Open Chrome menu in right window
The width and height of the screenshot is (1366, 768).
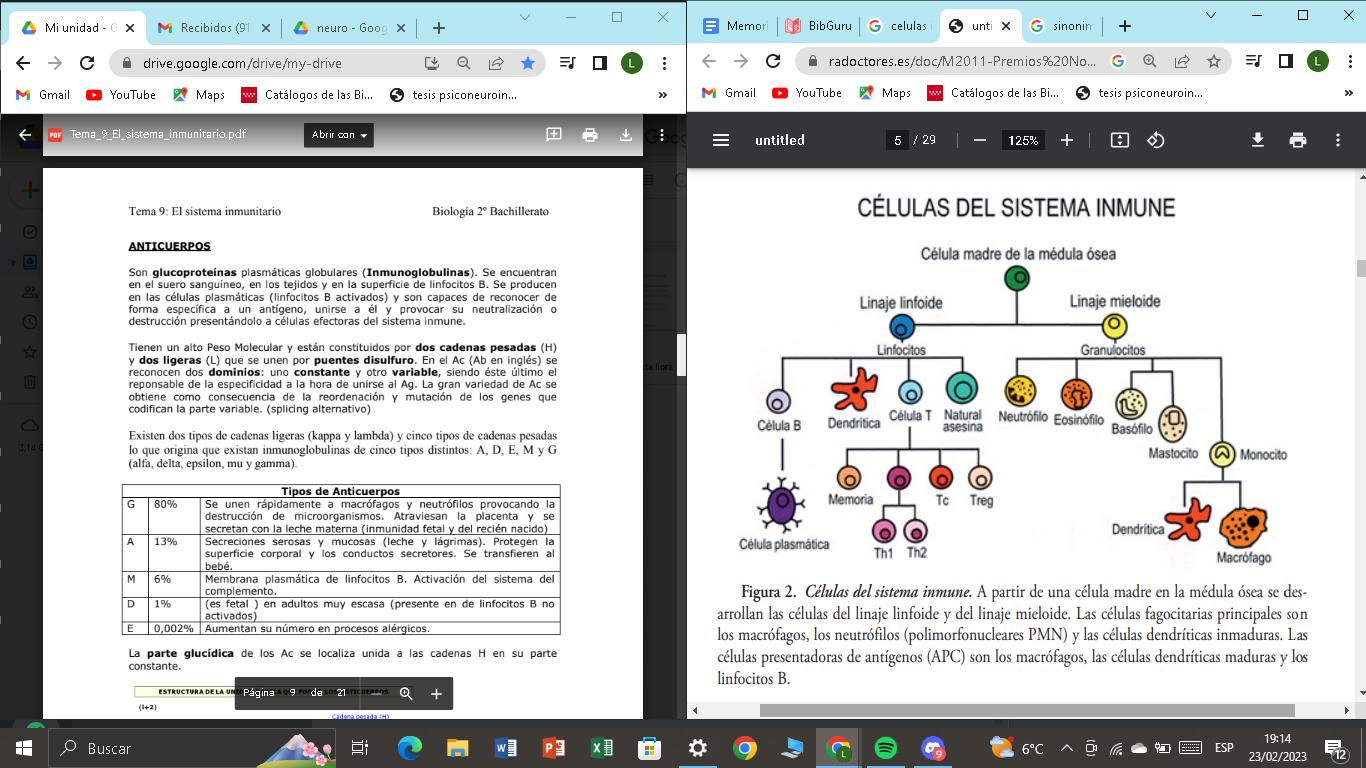(x=1350, y=61)
